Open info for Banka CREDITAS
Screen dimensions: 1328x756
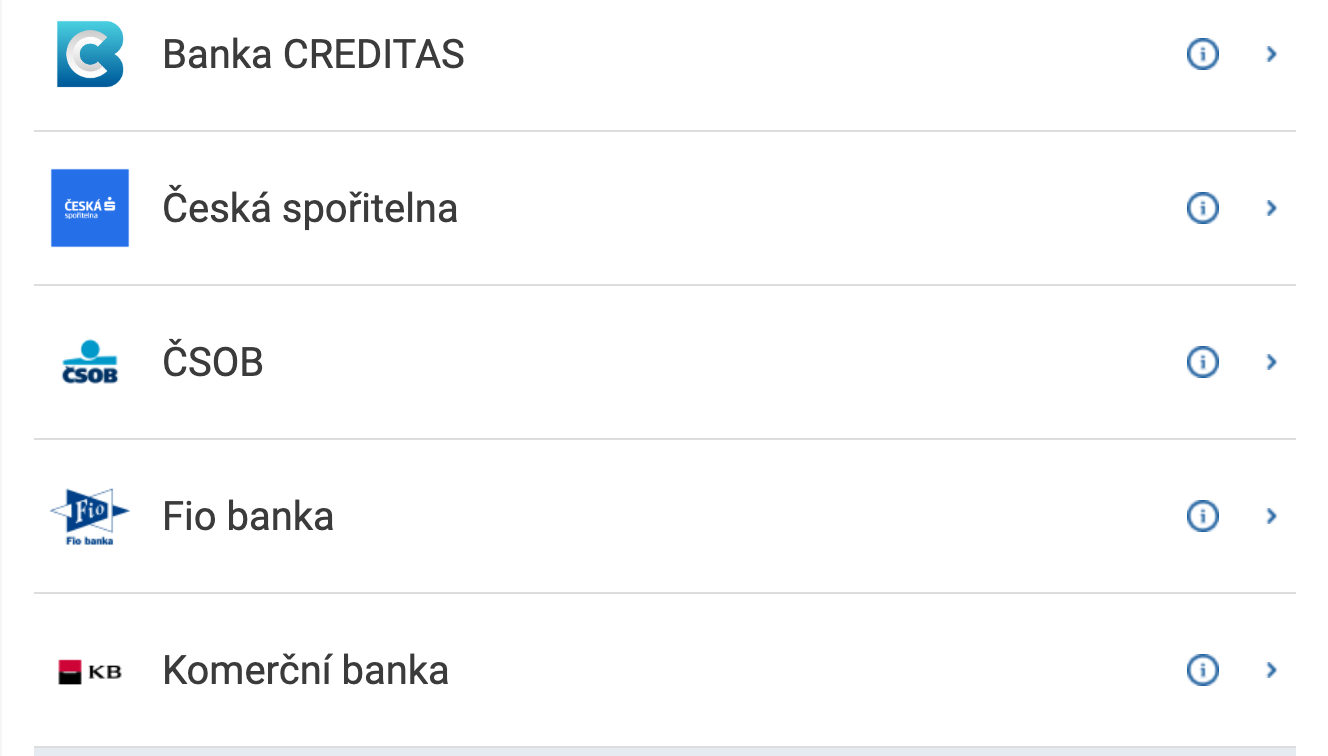click(x=1202, y=54)
